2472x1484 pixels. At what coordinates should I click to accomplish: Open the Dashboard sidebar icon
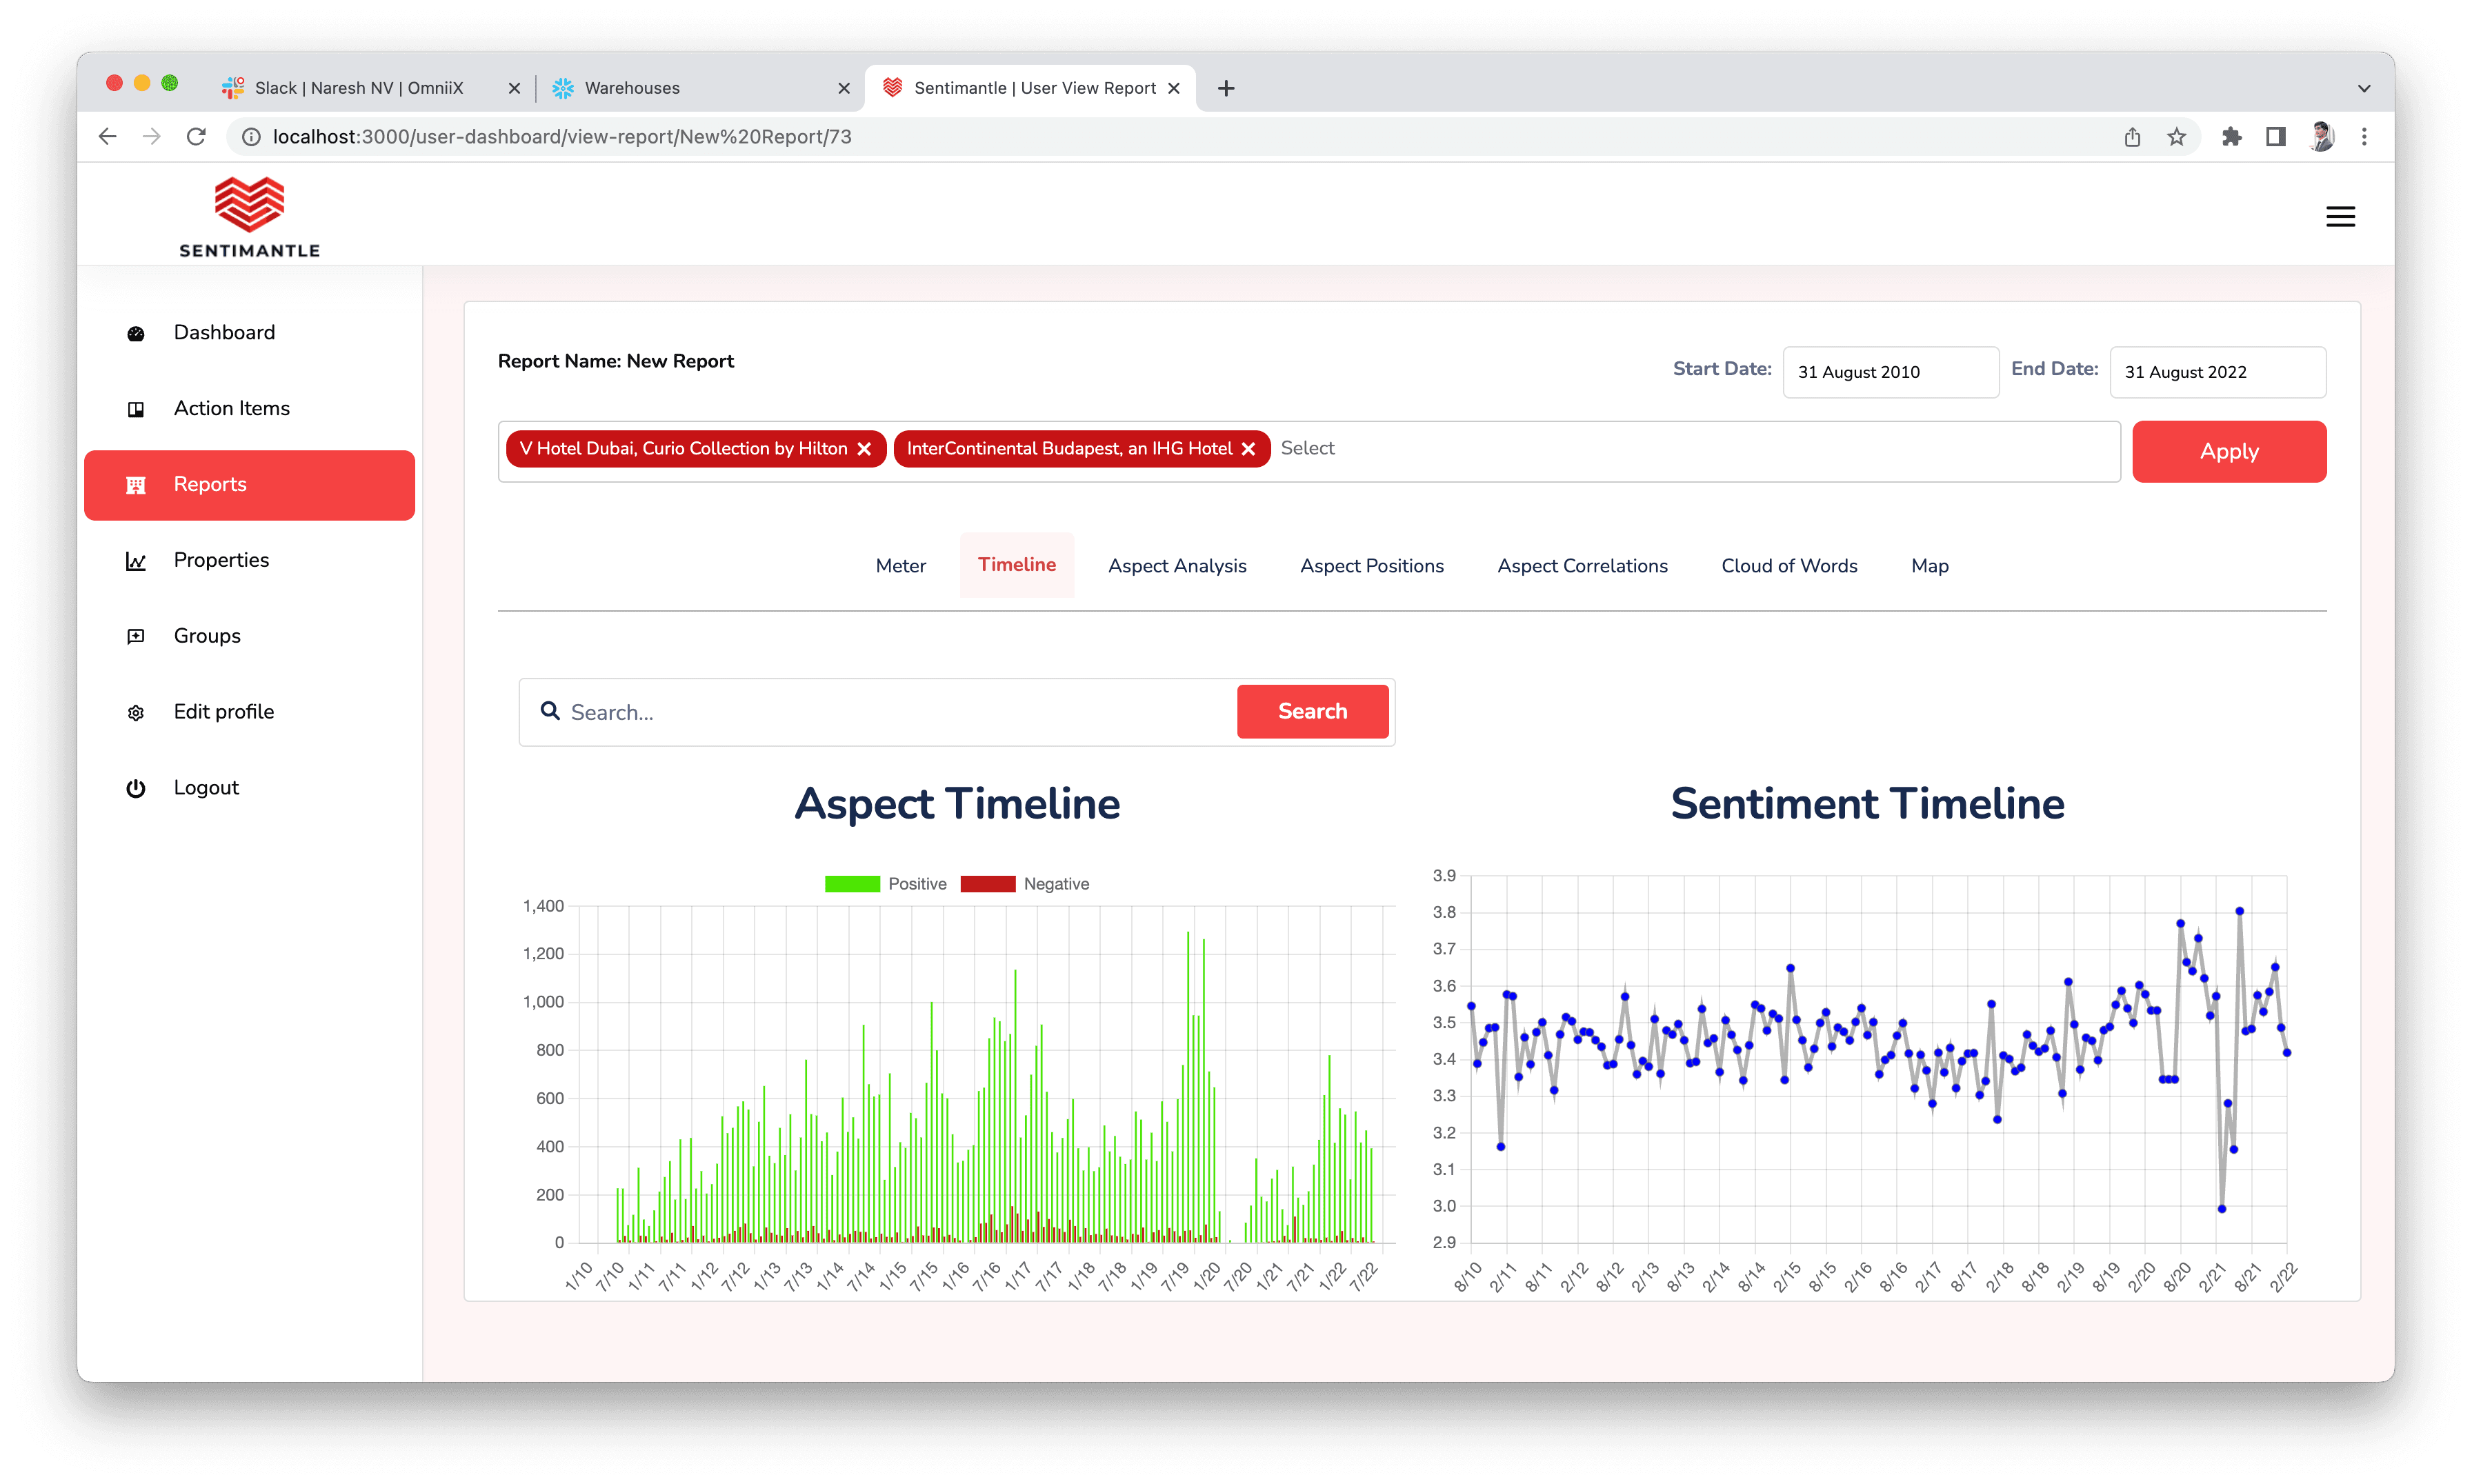click(136, 332)
